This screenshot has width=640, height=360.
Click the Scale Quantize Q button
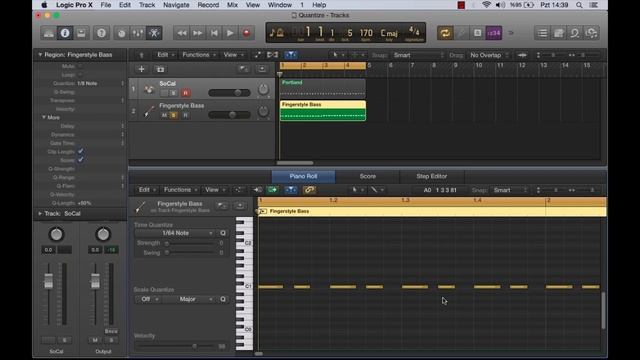click(223, 299)
